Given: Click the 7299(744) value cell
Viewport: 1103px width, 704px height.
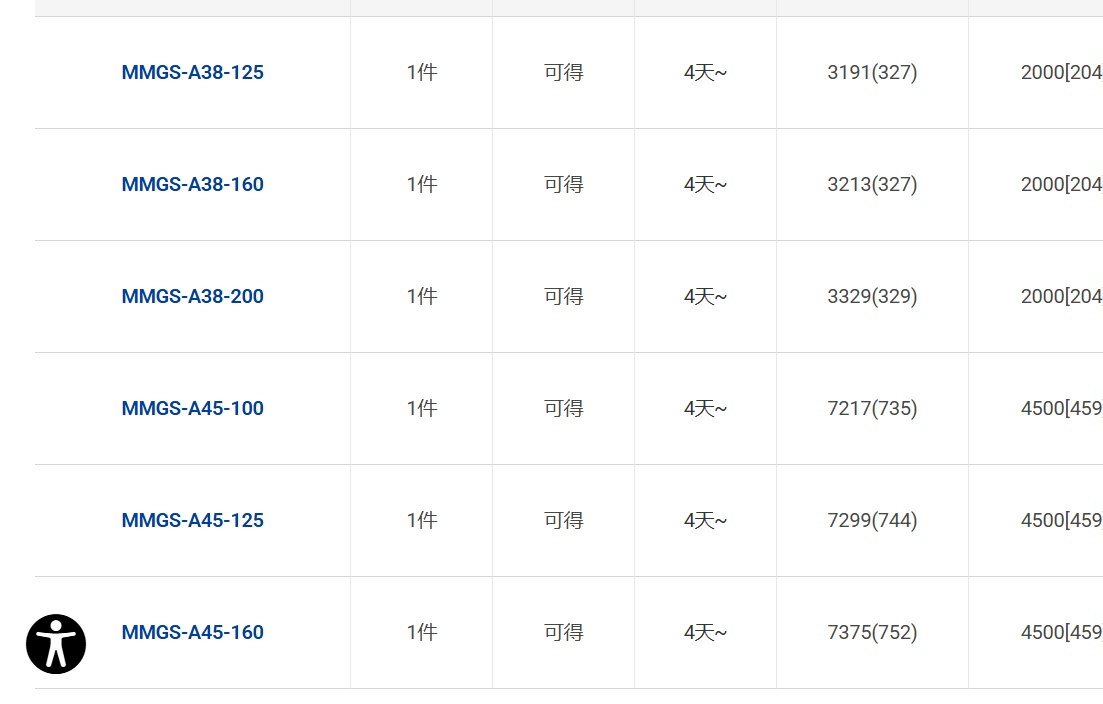Looking at the screenshot, I should tap(872, 520).
